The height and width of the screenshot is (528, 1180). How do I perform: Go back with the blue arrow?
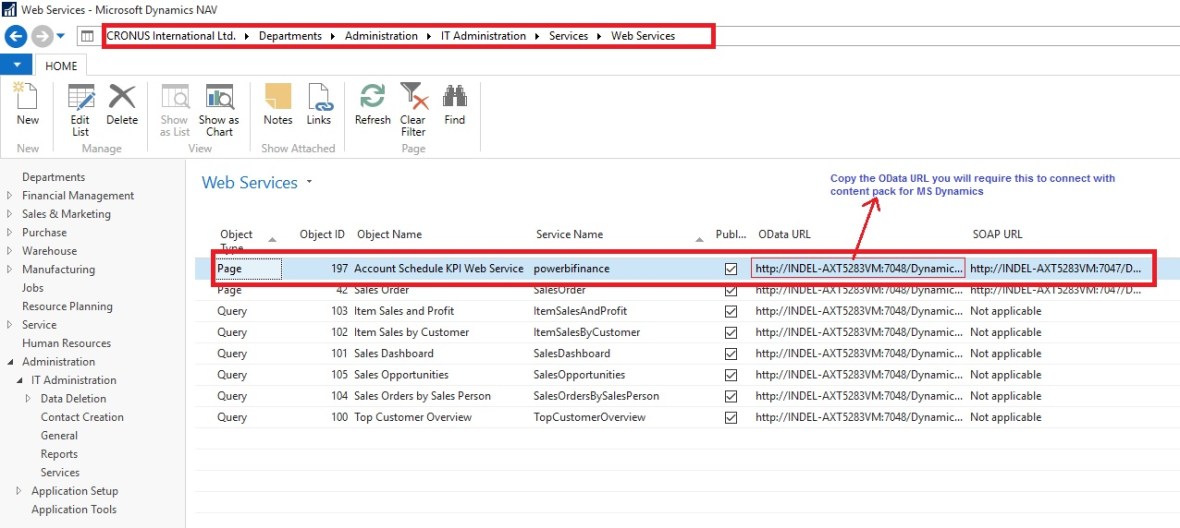pos(16,35)
